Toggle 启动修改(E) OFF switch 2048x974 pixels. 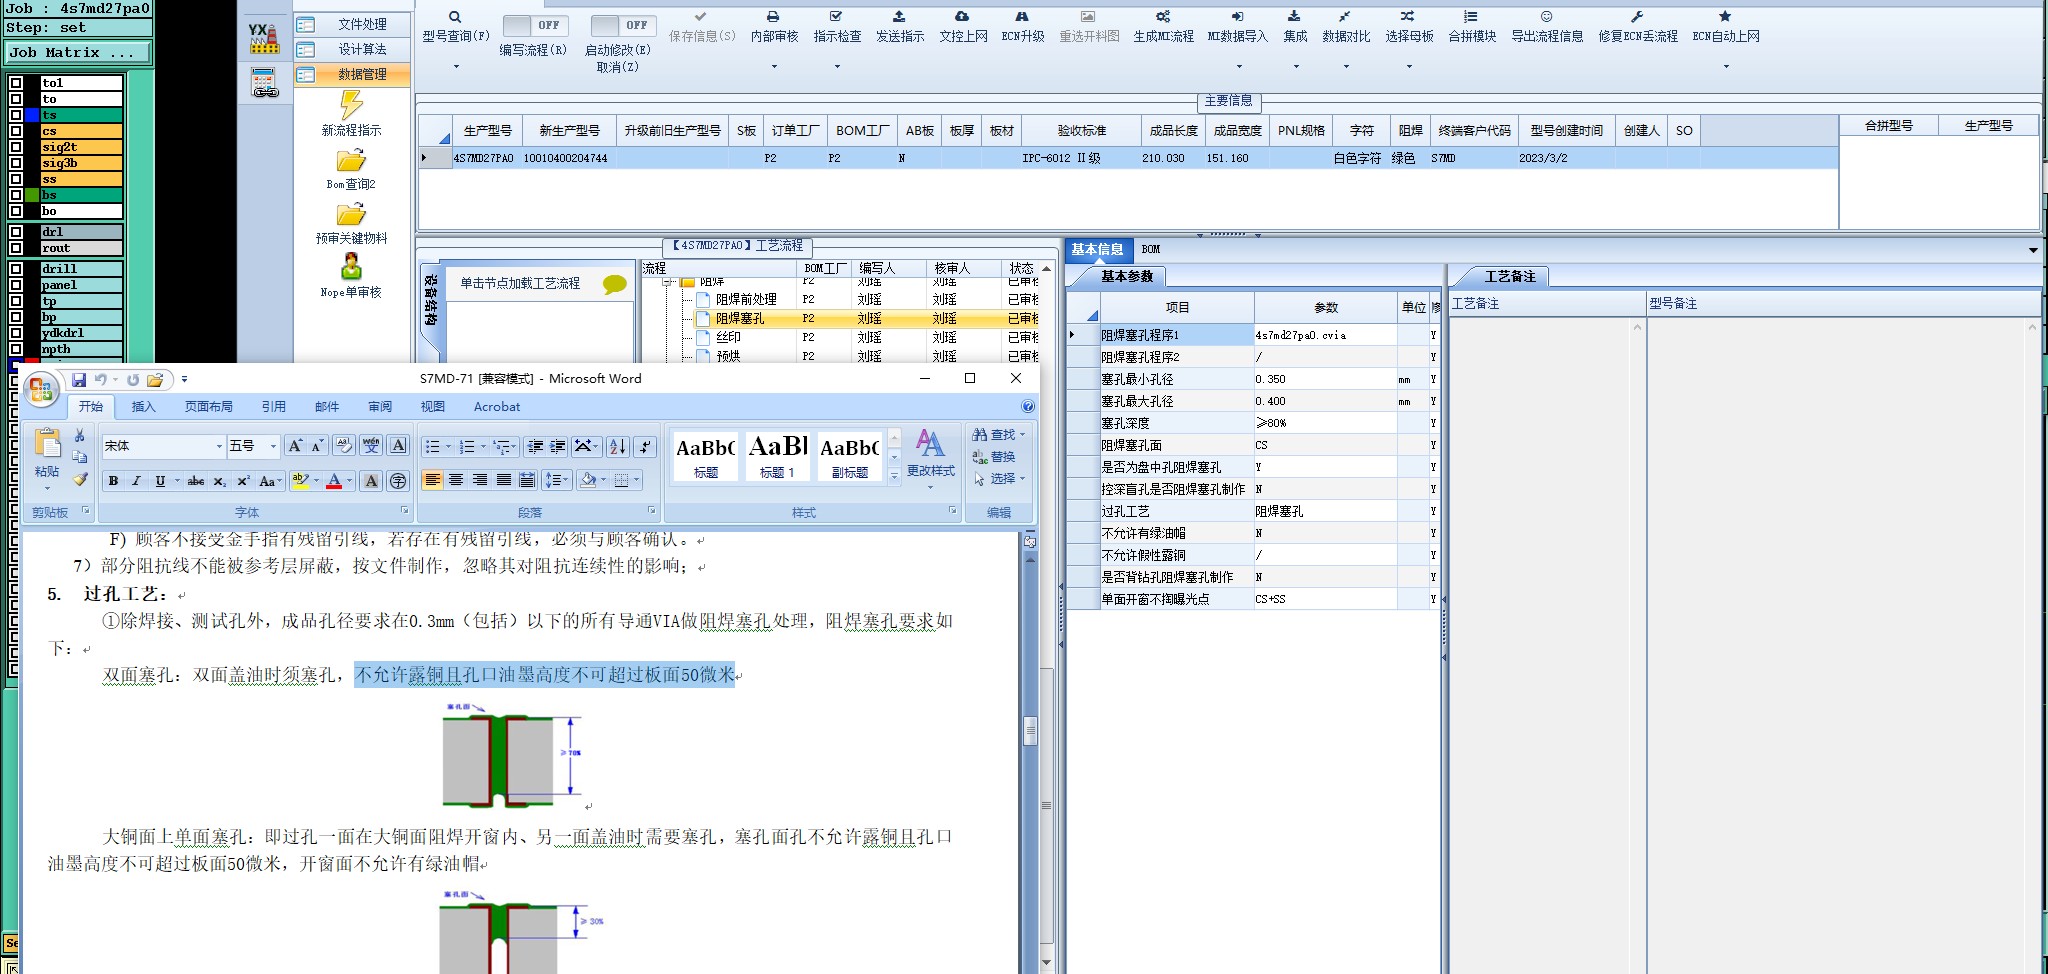(622, 25)
